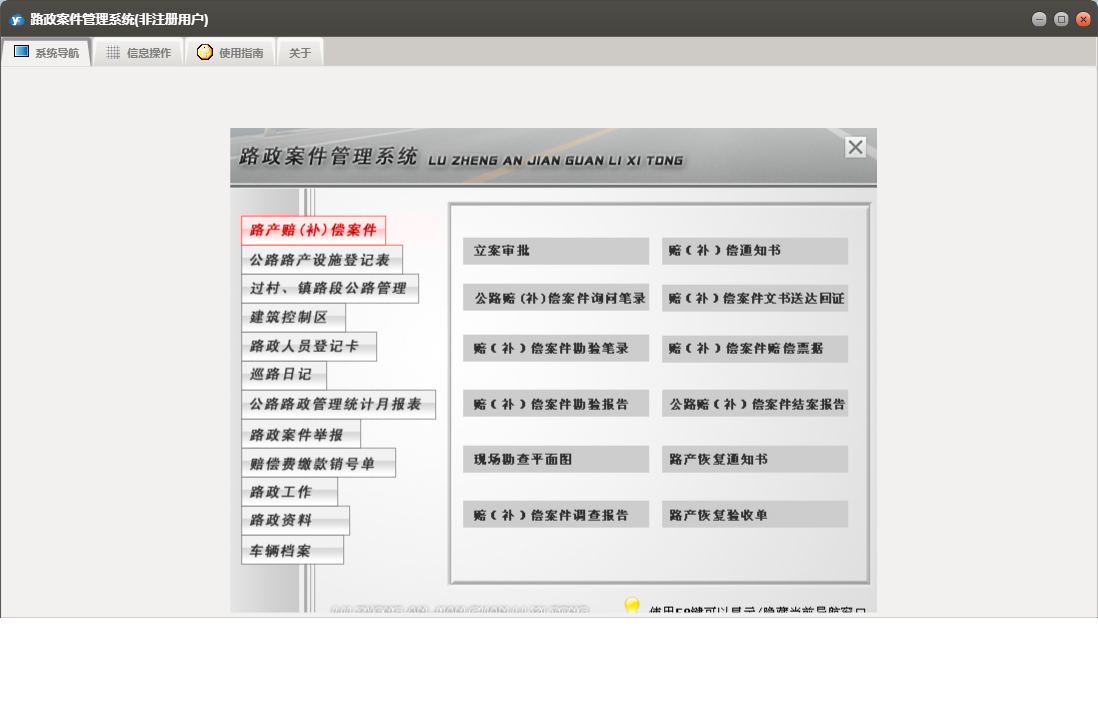
Task: Open the 信息操作 tab
Action: pyautogui.click(x=139, y=53)
